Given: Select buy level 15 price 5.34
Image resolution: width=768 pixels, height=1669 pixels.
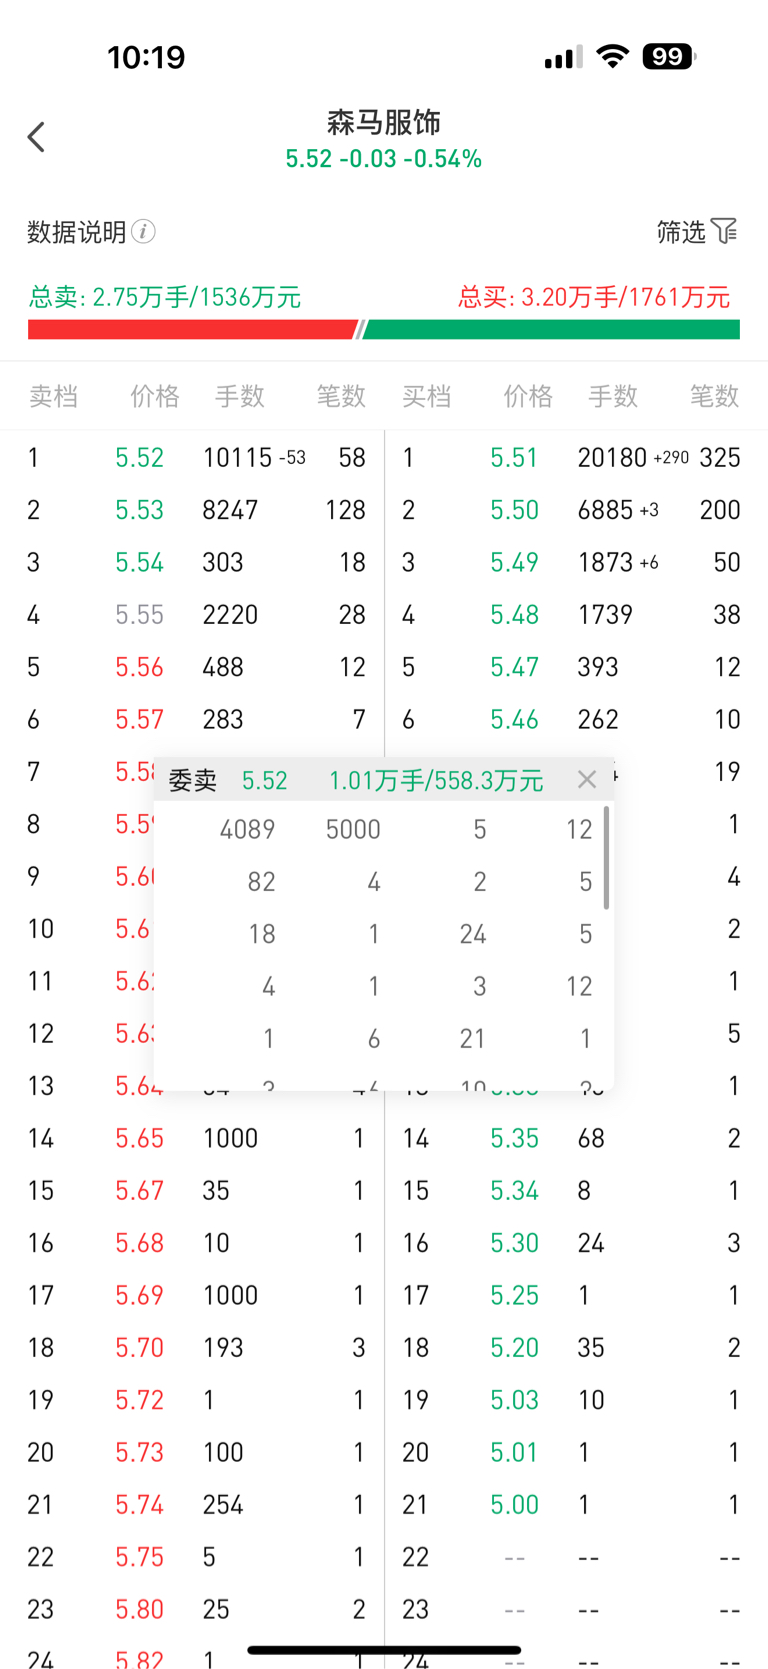Looking at the screenshot, I should [x=514, y=1190].
